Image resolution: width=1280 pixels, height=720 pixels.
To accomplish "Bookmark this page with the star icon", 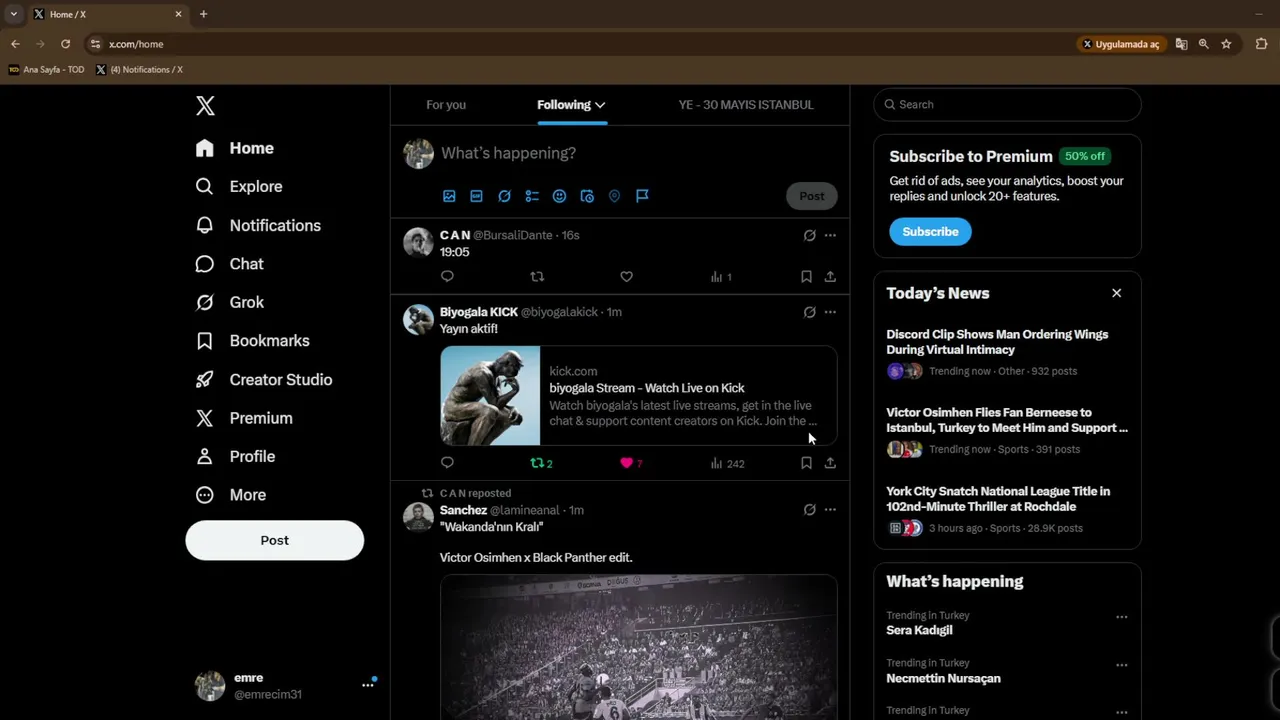I will [x=1226, y=44].
